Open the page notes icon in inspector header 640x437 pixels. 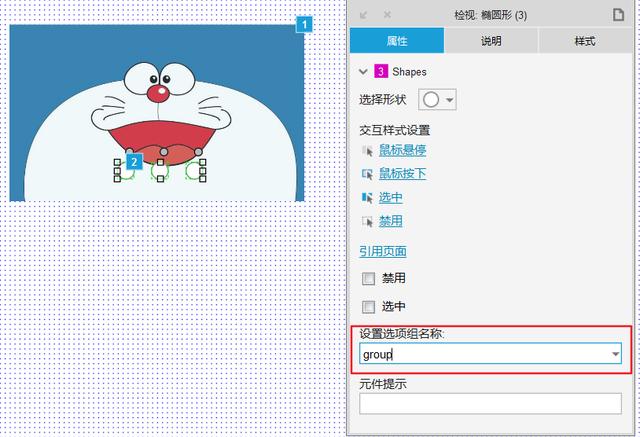[618, 15]
